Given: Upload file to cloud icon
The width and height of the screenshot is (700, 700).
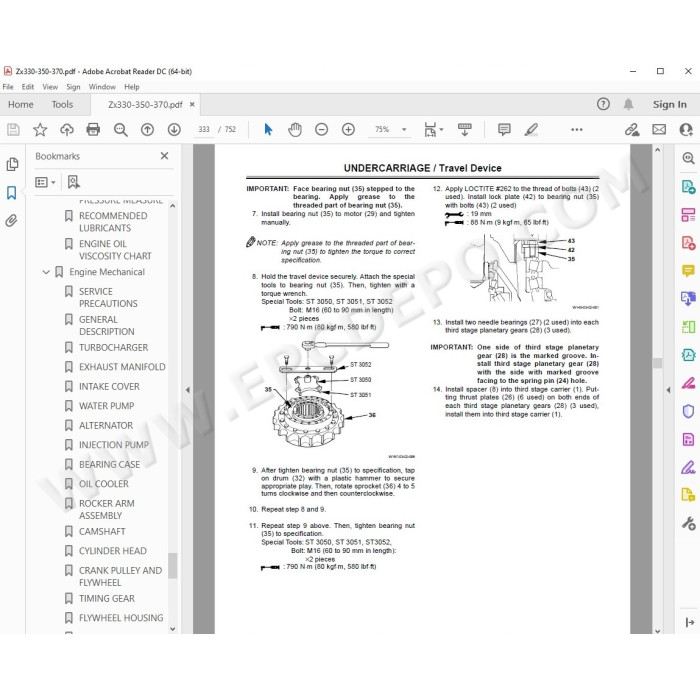Looking at the screenshot, I should 67,129.
